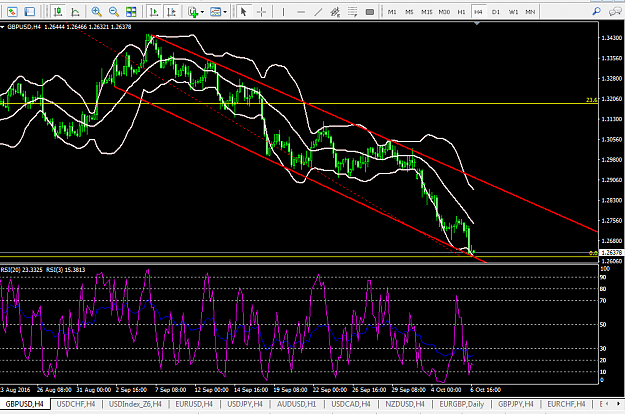This screenshot has width=625, height=414.
Task: Open the USDIndex_Z6,H4 chart tab
Action: point(136,404)
